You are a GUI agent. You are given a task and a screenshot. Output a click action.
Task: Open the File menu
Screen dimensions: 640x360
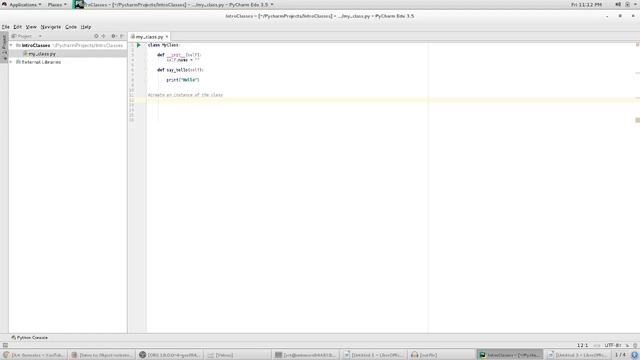[6, 27]
